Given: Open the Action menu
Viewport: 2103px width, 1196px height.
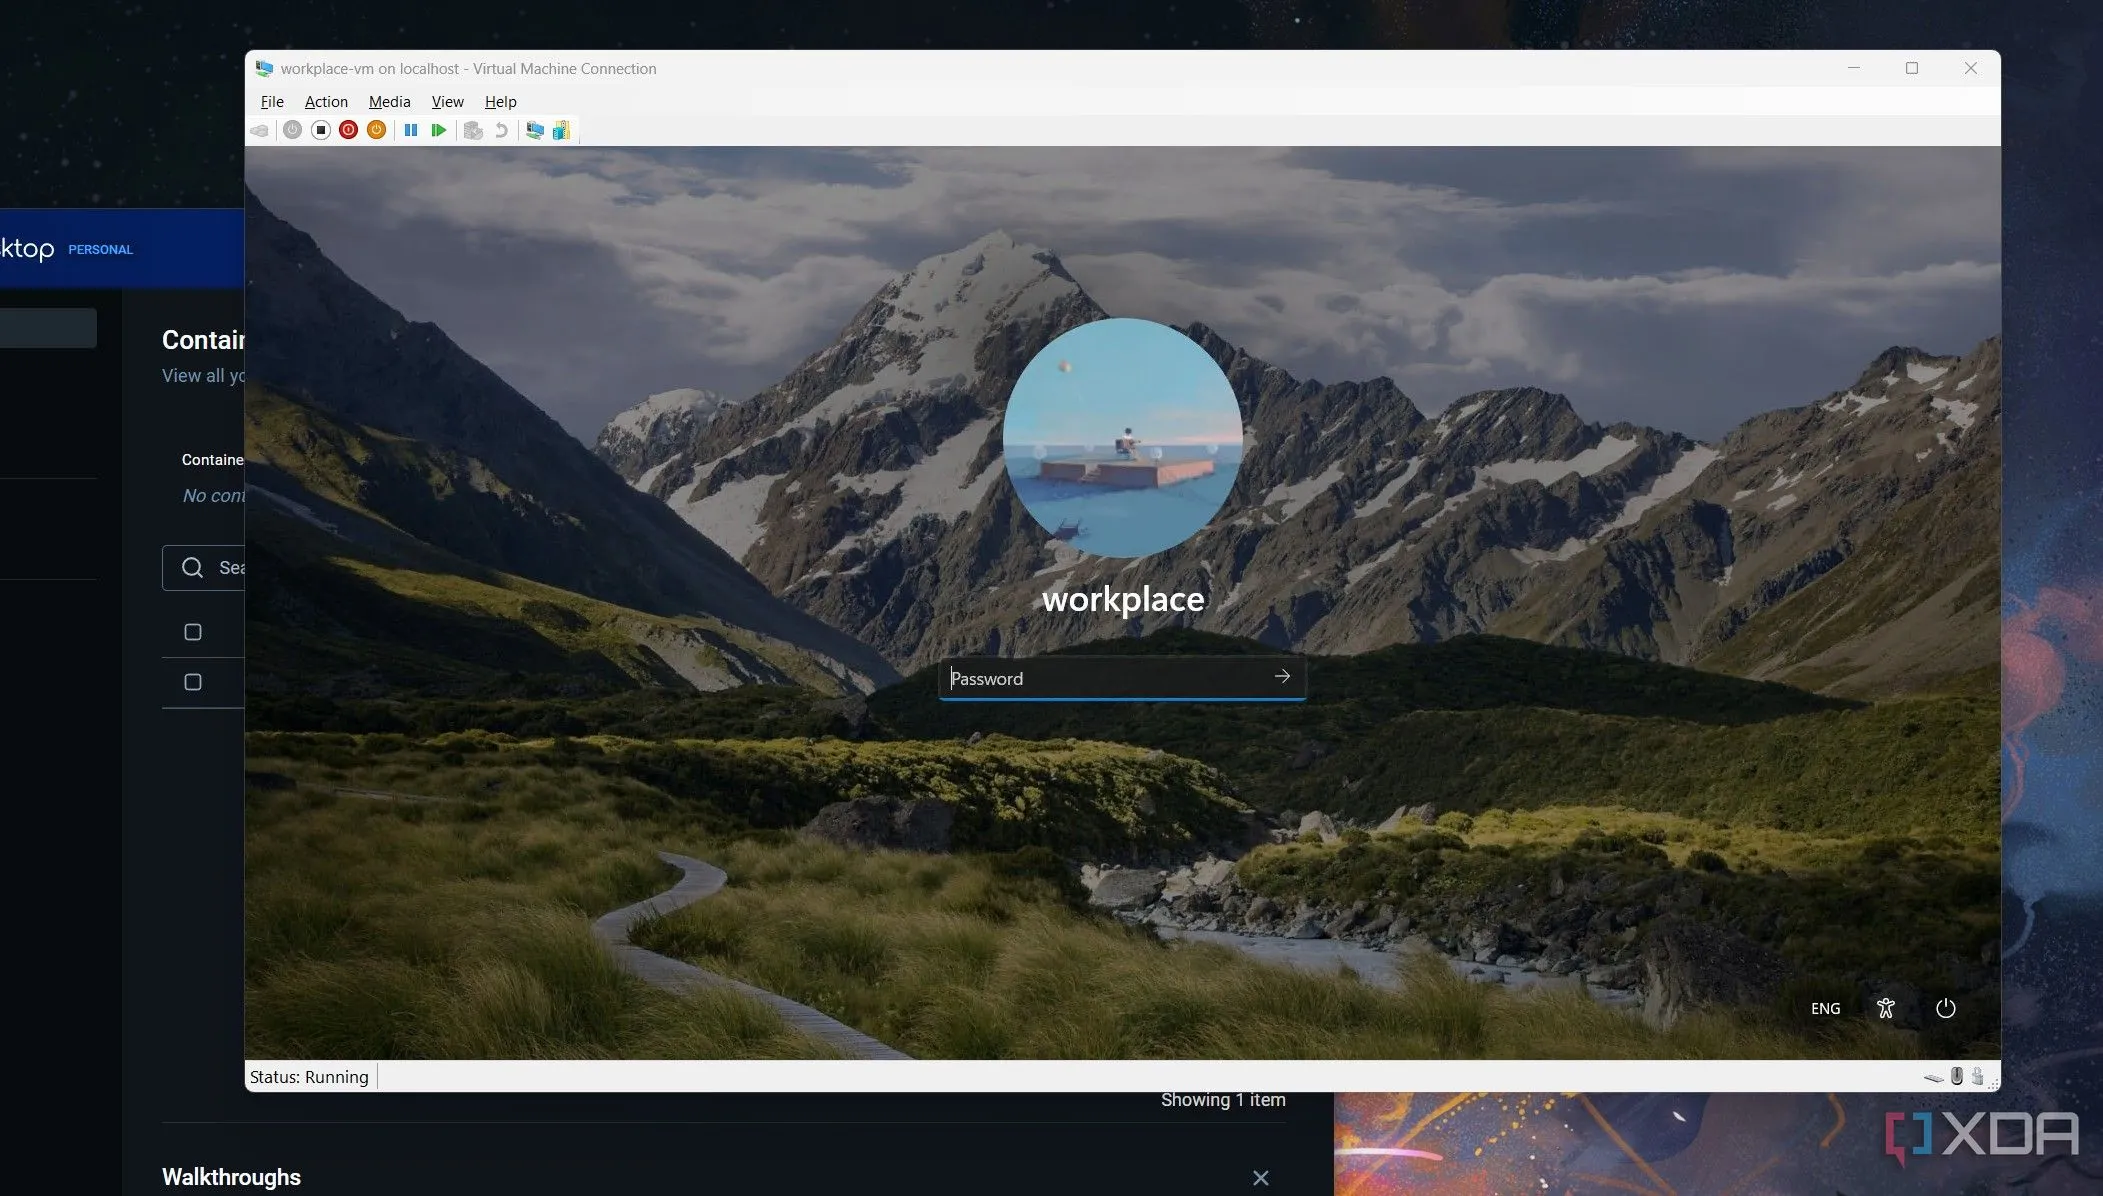Looking at the screenshot, I should (326, 101).
